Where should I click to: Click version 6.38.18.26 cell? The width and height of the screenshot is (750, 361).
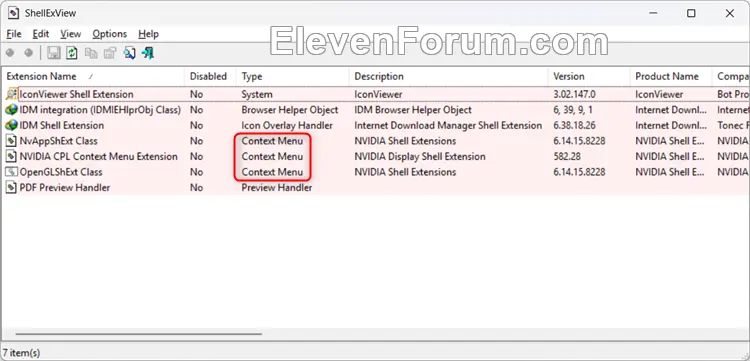(x=574, y=125)
